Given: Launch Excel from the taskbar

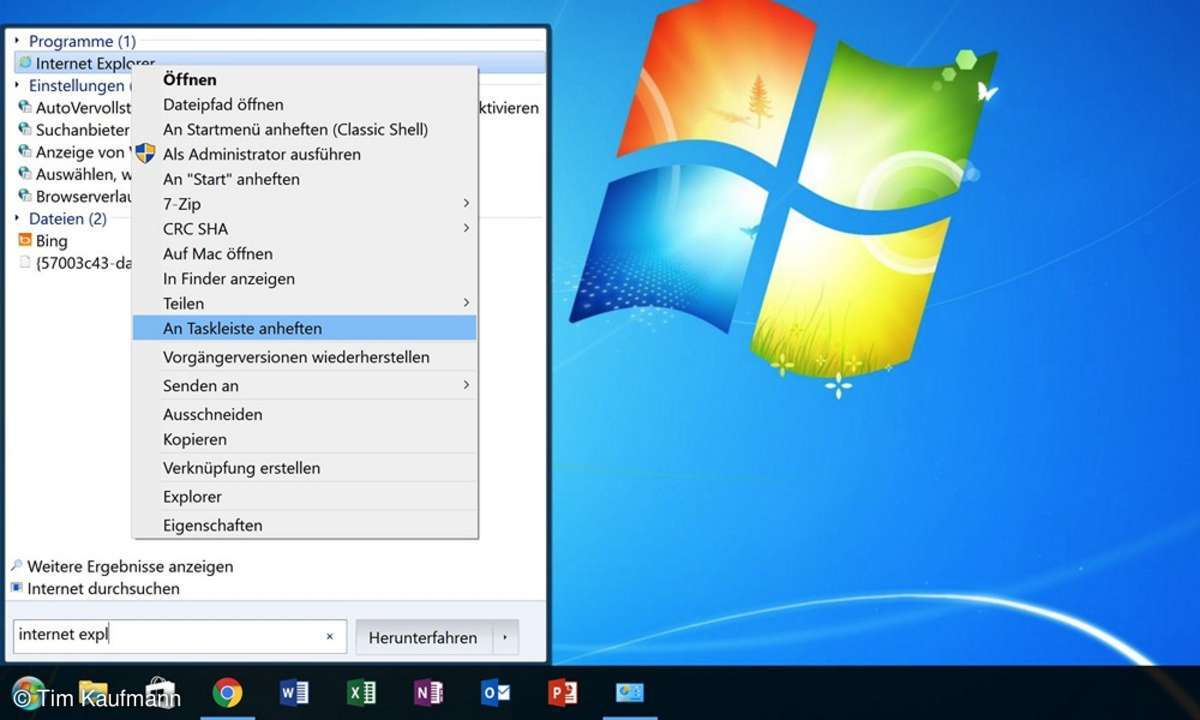Looking at the screenshot, I should tap(361, 692).
